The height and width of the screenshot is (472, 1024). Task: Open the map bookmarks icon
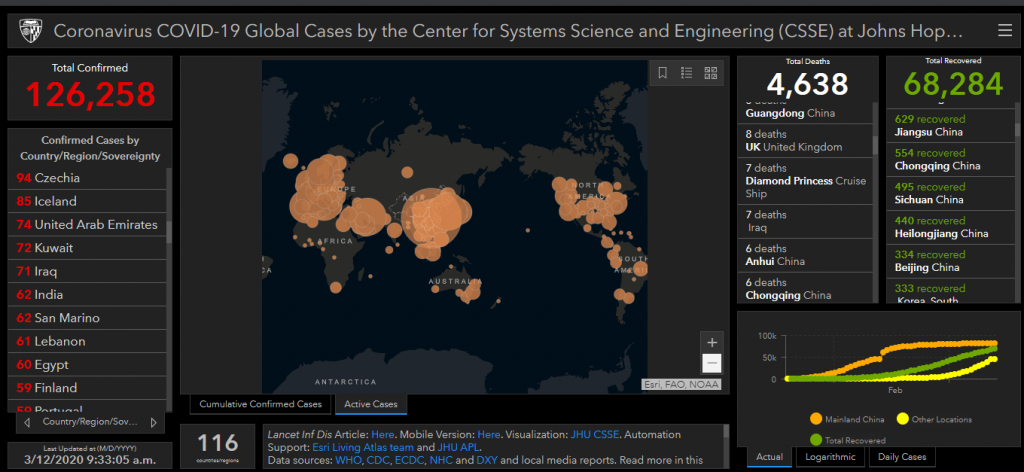662,73
